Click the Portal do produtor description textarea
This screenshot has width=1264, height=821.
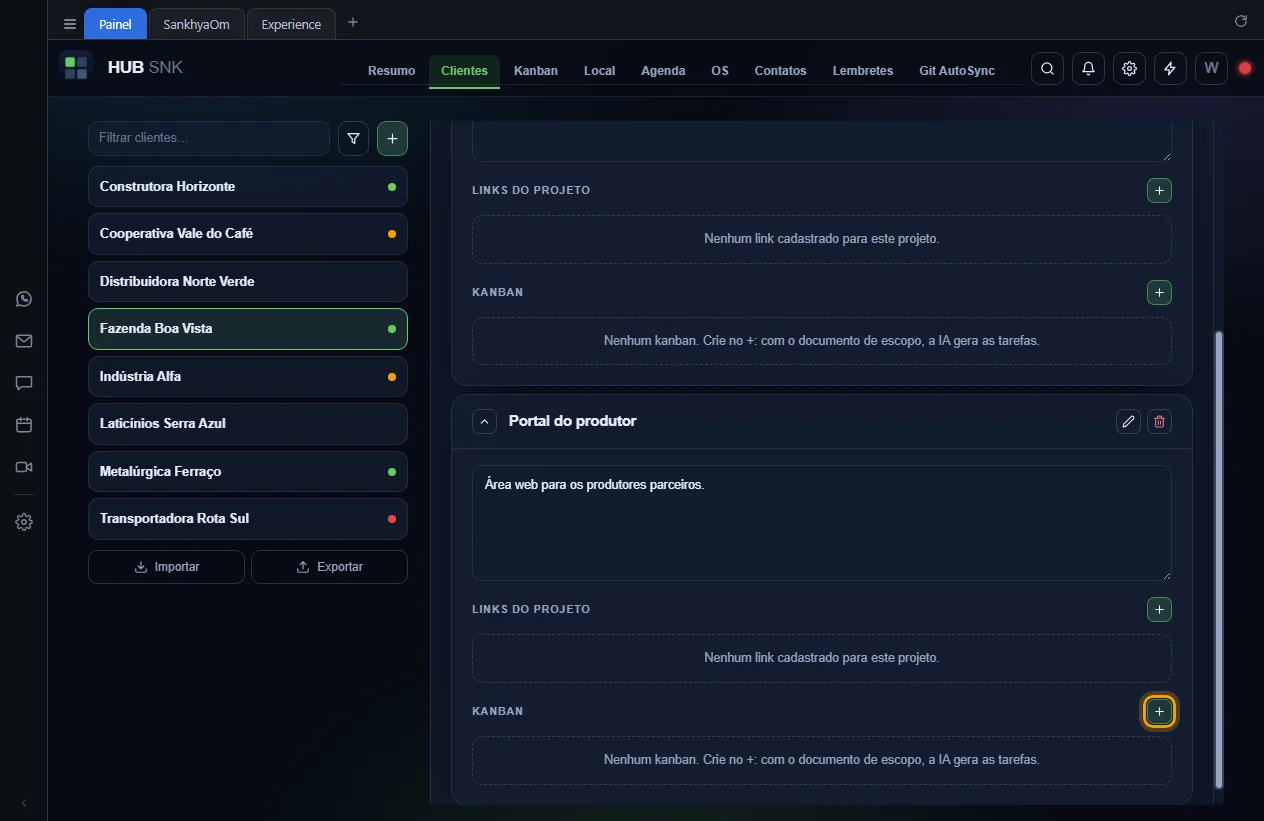822,523
